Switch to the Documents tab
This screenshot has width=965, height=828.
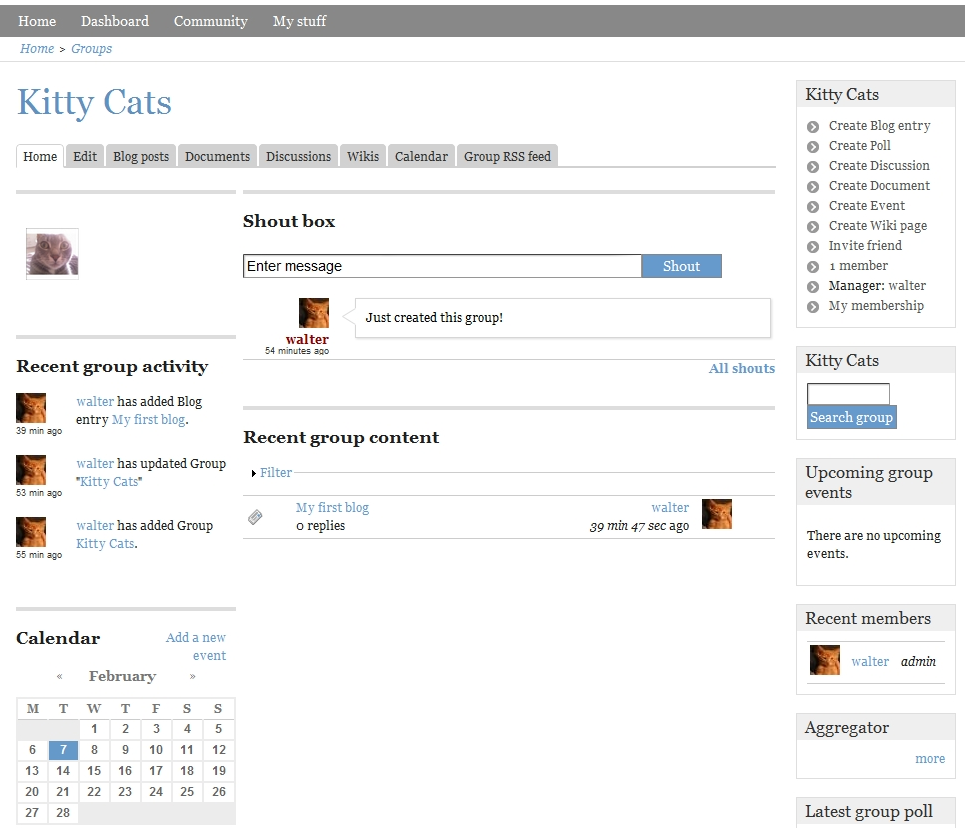pos(217,156)
